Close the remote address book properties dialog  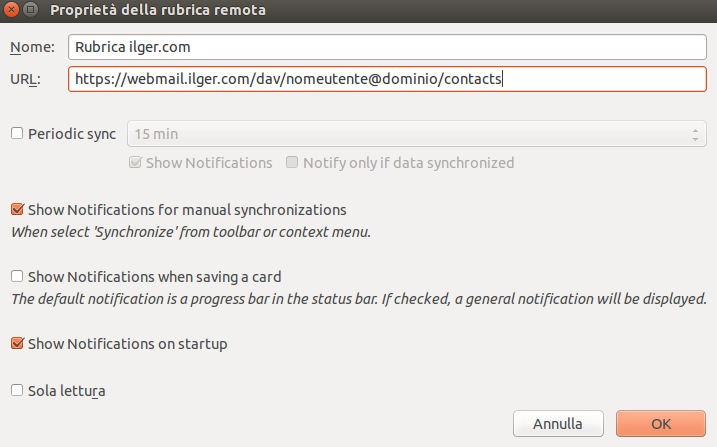[x=11, y=9]
